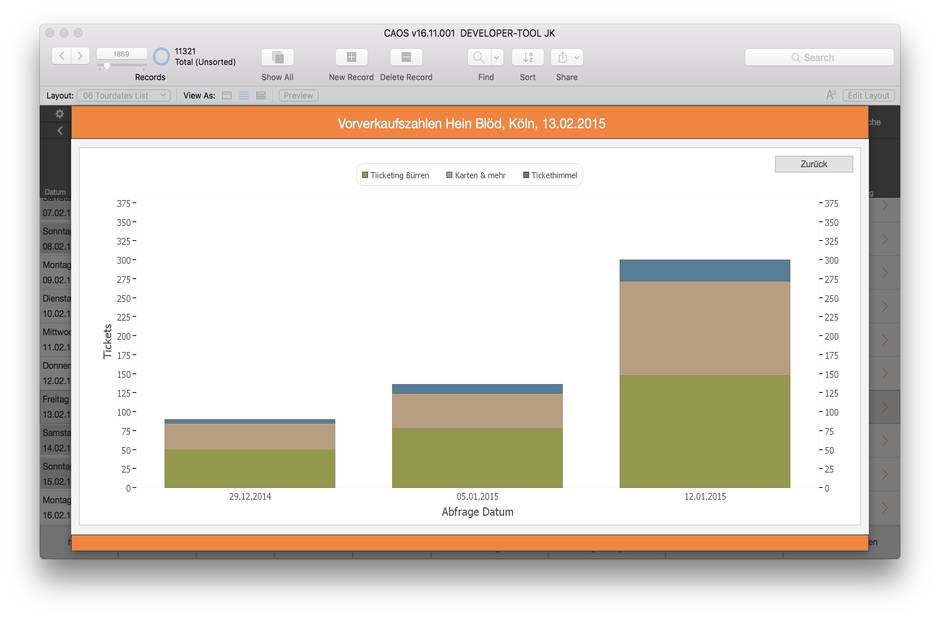Image resolution: width=940 pixels, height=620 pixels.
Task: Open Sort records dialog
Action: 528,57
